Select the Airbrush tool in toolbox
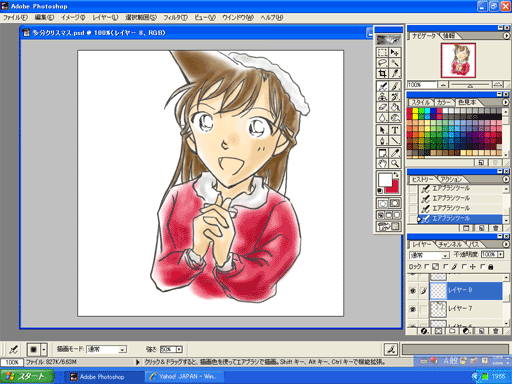This screenshot has width=512, height=384. pyautogui.click(x=382, y=86)
